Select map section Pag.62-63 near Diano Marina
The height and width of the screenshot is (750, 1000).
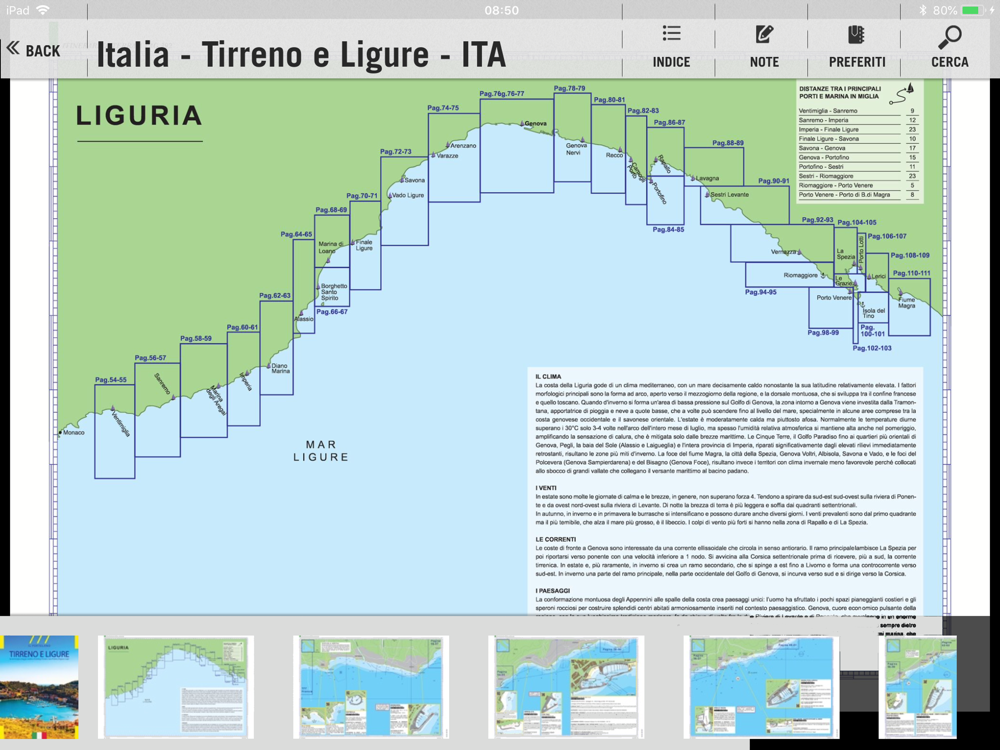(277, 348)
